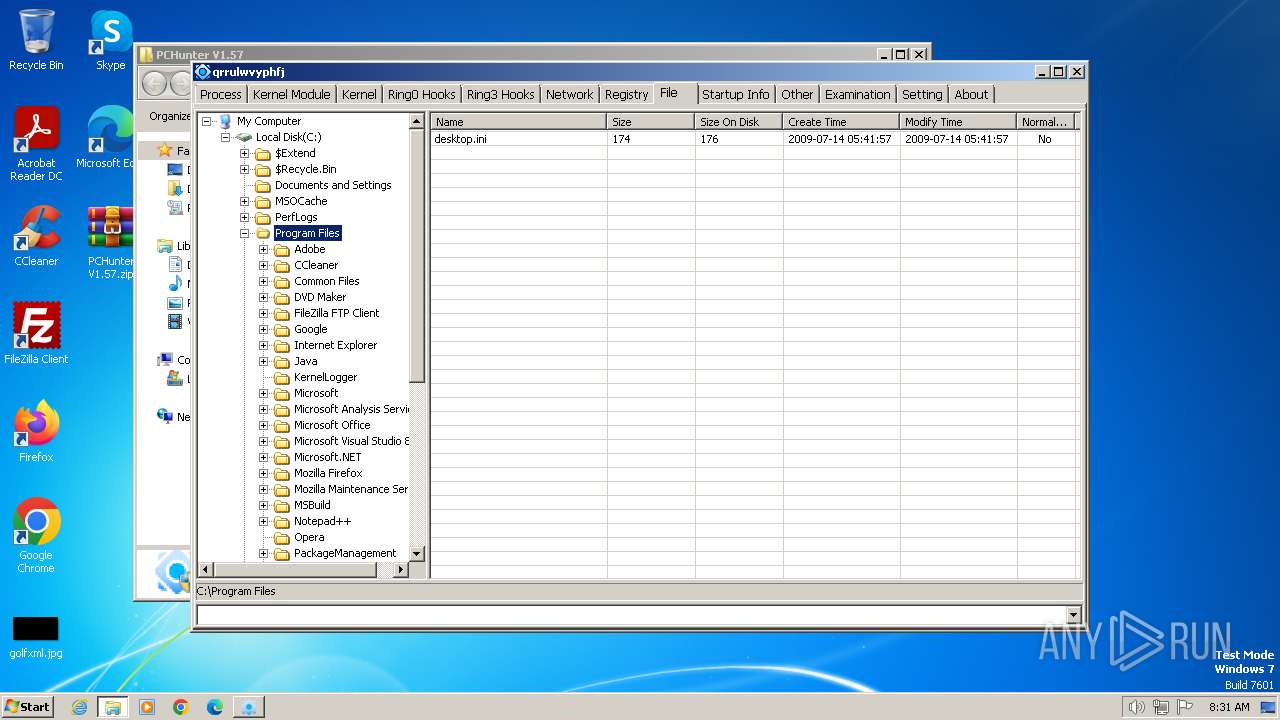
Task: Sort by the Create Time column
Action: [x=842, y=121]
